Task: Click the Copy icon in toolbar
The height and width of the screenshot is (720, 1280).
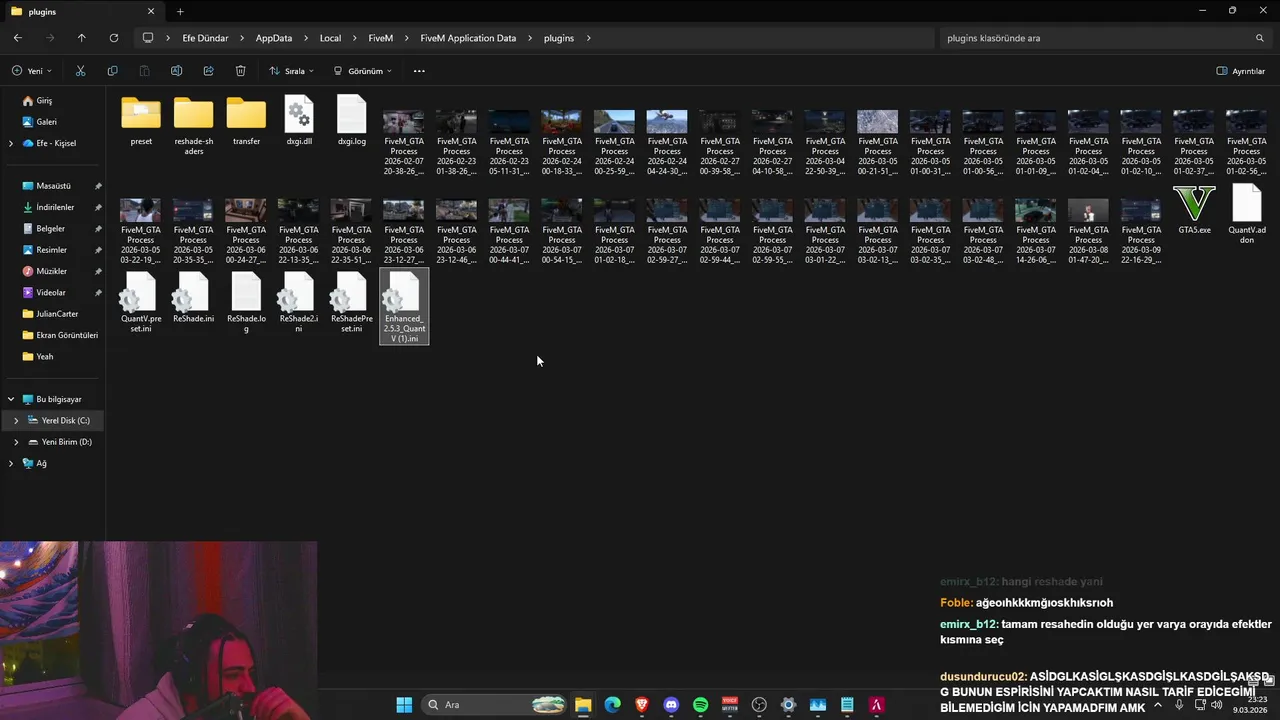Action: pyautogui.click(x=112, y=71)
